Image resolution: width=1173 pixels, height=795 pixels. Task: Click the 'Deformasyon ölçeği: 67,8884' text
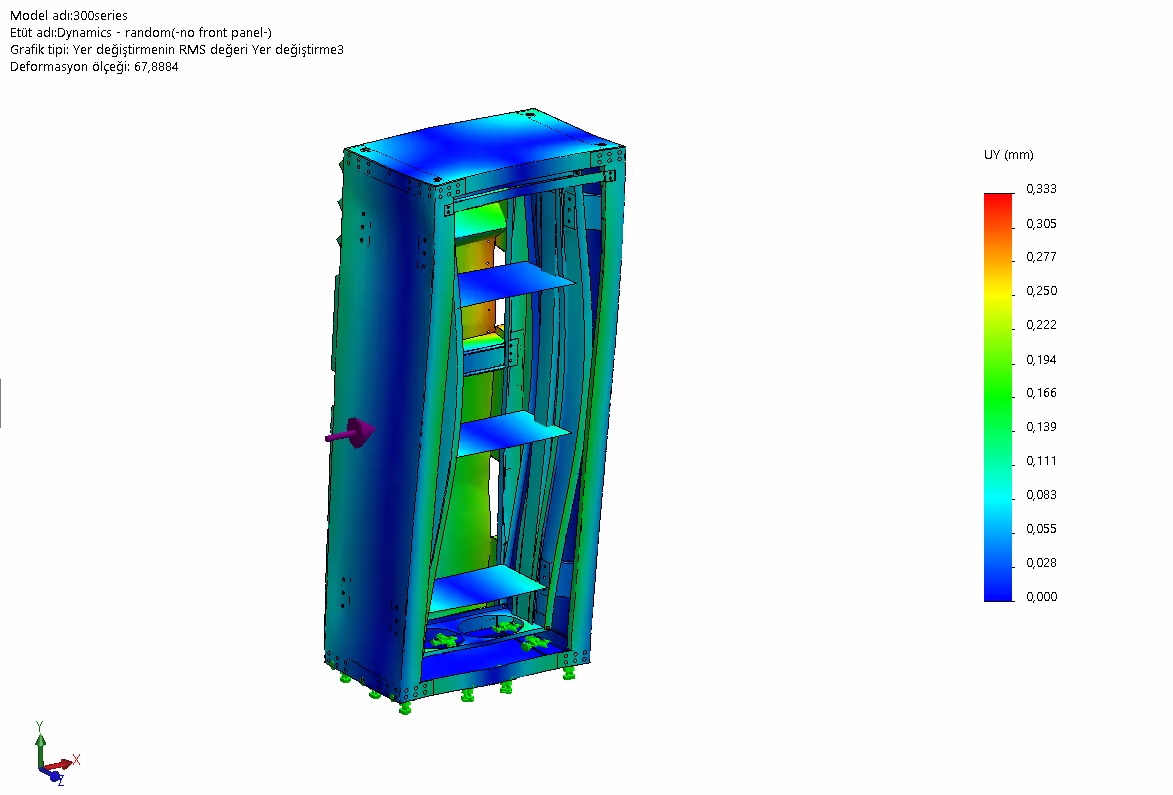tap(94, 67)
